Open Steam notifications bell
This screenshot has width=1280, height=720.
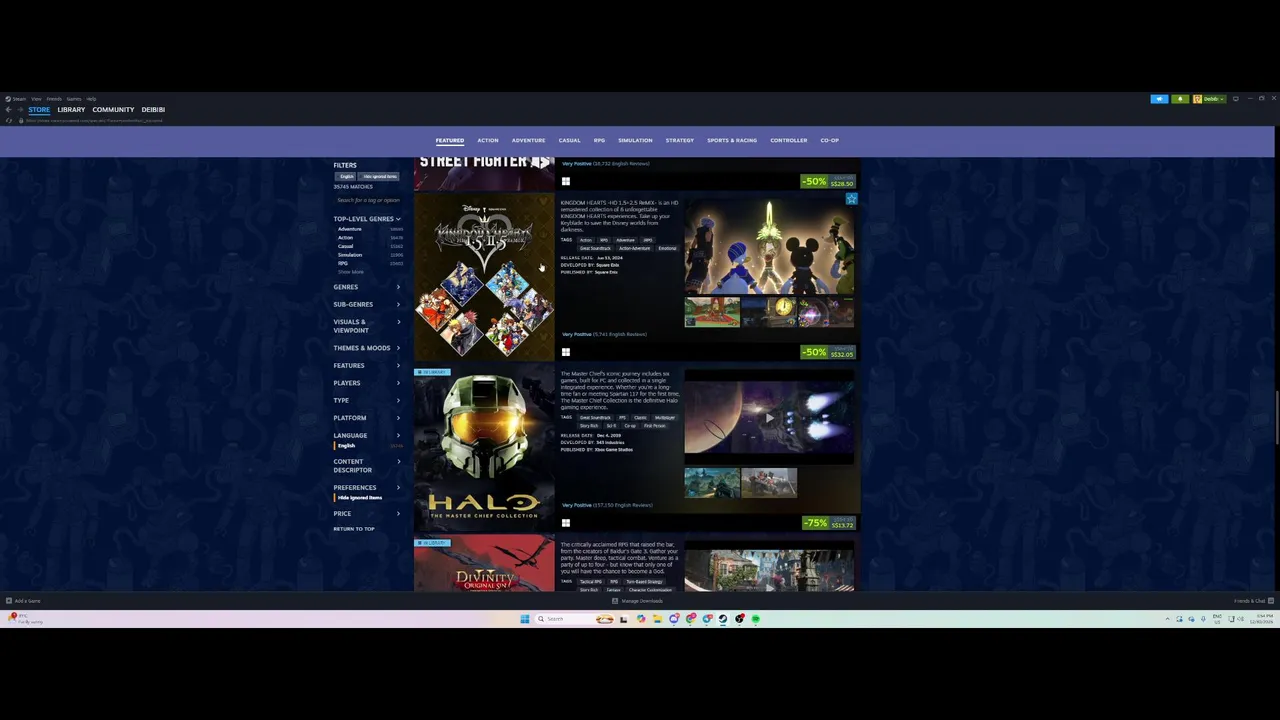(1180, 99)
